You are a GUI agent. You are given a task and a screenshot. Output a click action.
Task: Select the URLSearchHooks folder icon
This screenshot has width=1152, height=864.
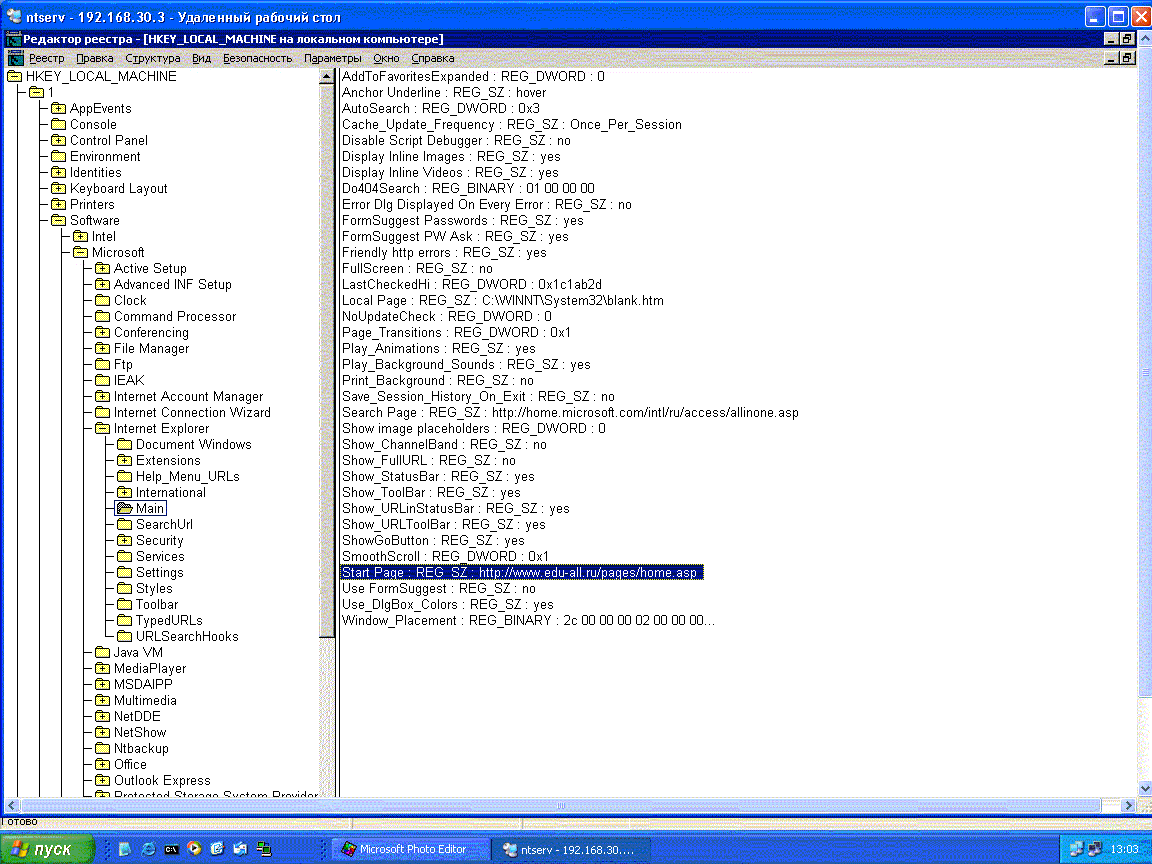coord(124,637)
